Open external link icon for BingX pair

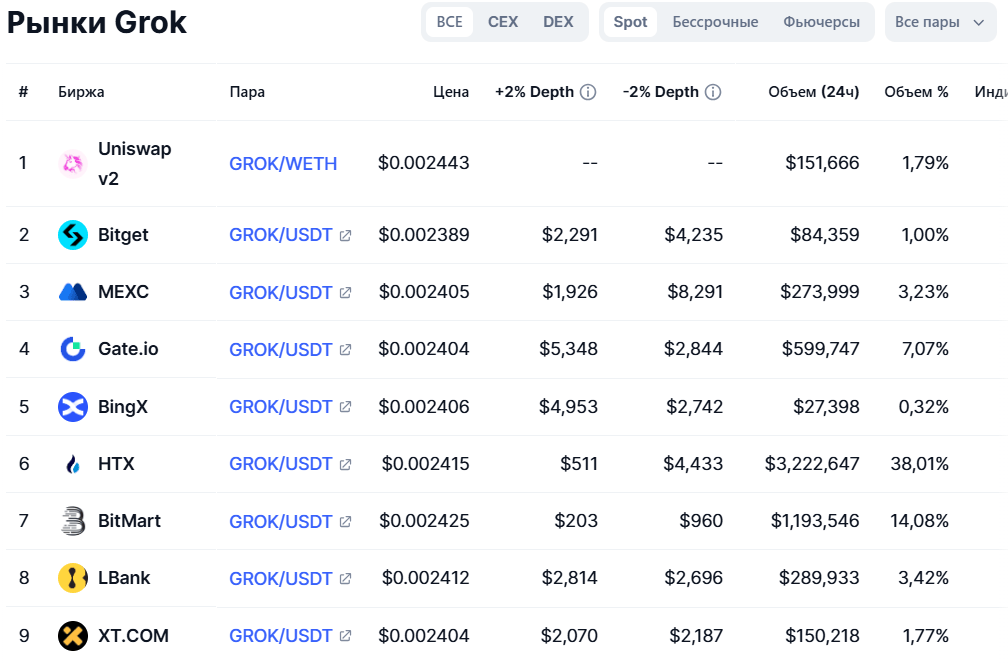point(345,407)
